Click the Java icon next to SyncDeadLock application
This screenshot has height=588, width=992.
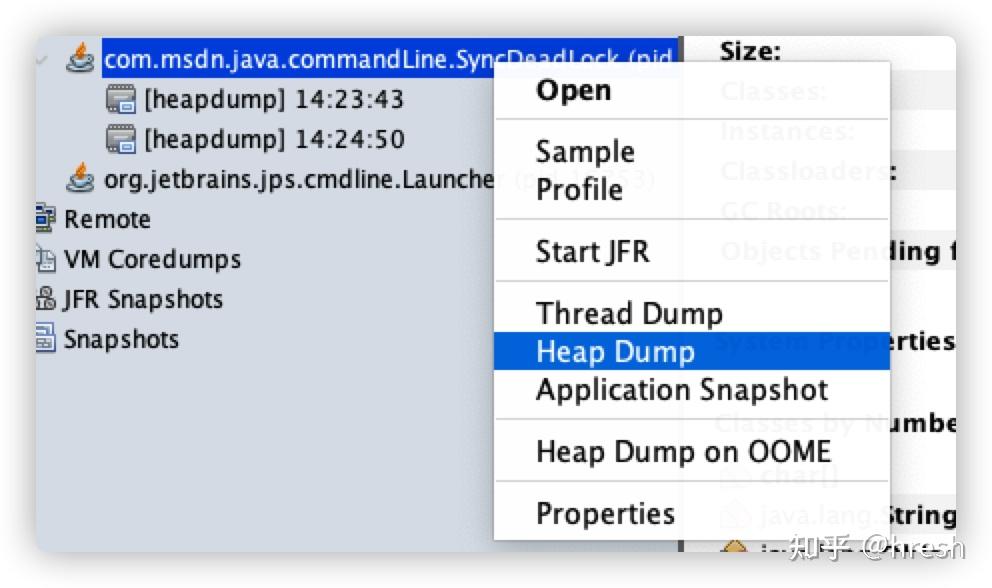coord(81,58)
